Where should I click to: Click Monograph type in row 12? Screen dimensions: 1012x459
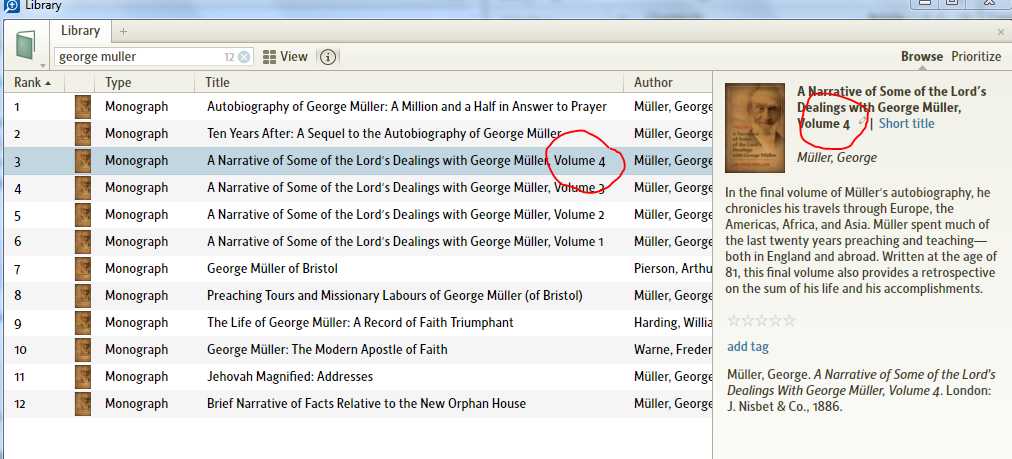(136, 403)
